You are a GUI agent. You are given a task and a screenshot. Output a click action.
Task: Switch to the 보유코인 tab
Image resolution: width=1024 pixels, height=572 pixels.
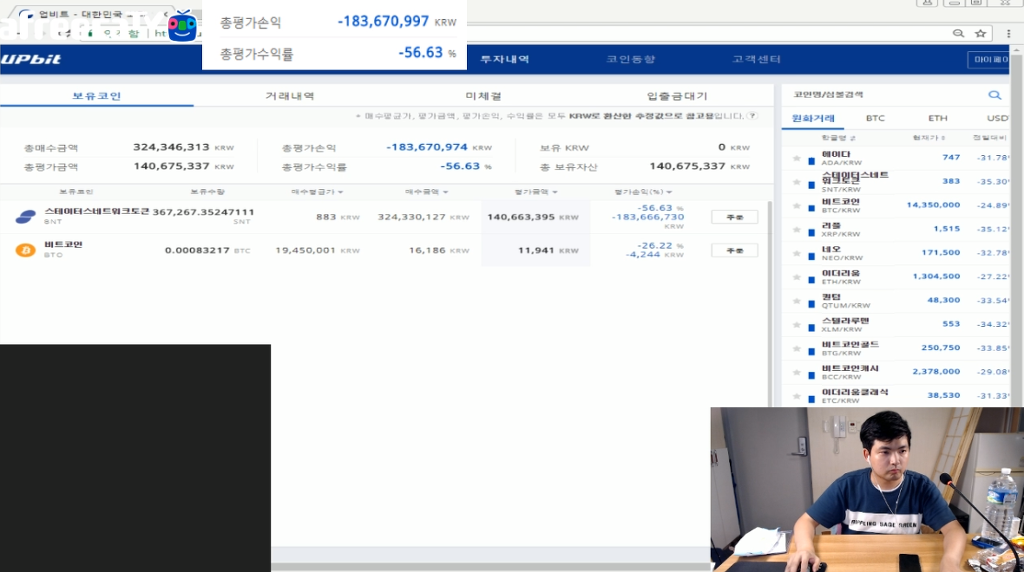click(97, 96)
